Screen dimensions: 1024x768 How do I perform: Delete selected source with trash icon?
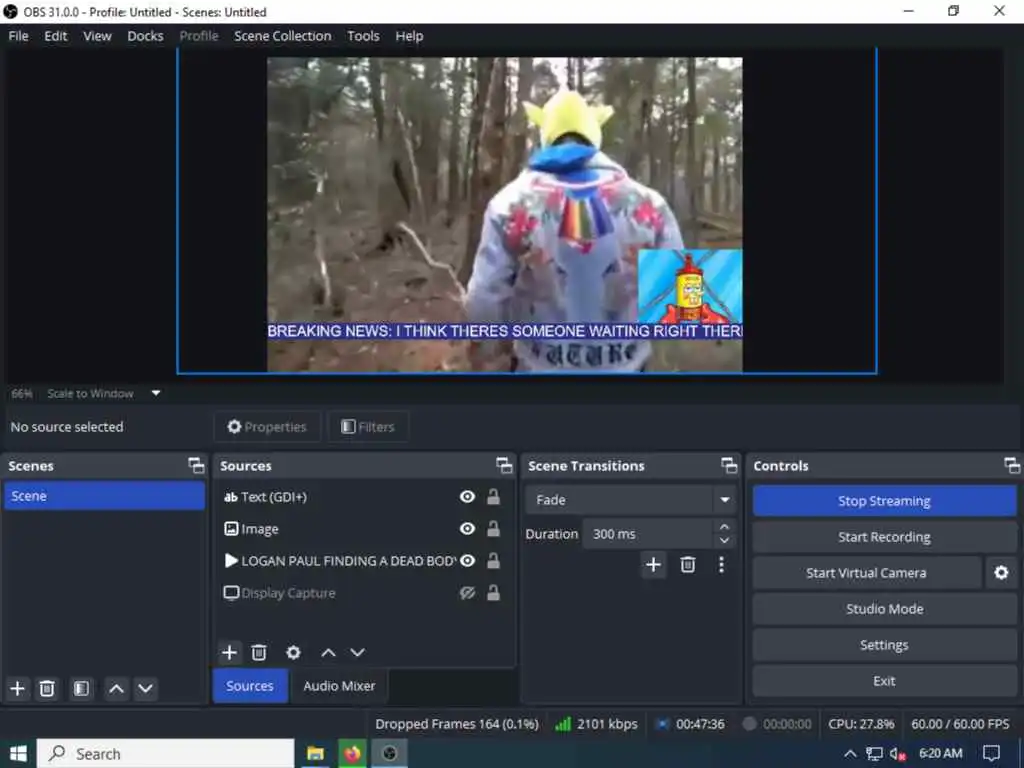pyautogui.click(x=259, y=652)
